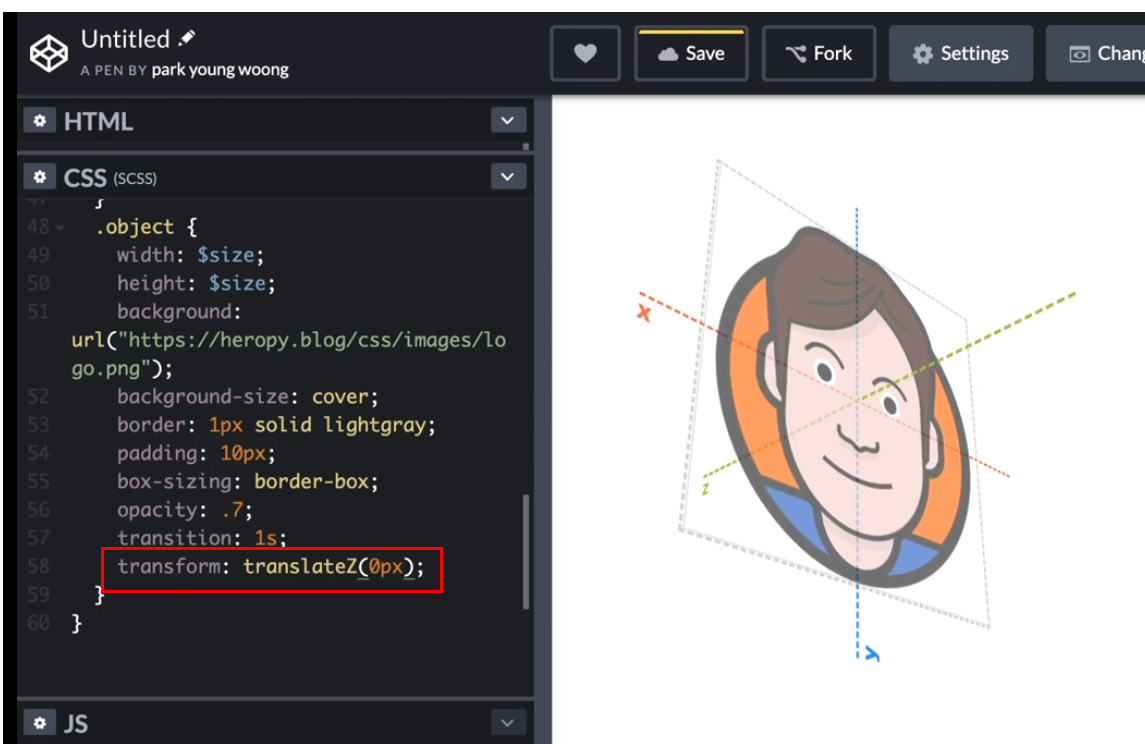Click the 'background:' property on line 51

click(x=179, y=312)
